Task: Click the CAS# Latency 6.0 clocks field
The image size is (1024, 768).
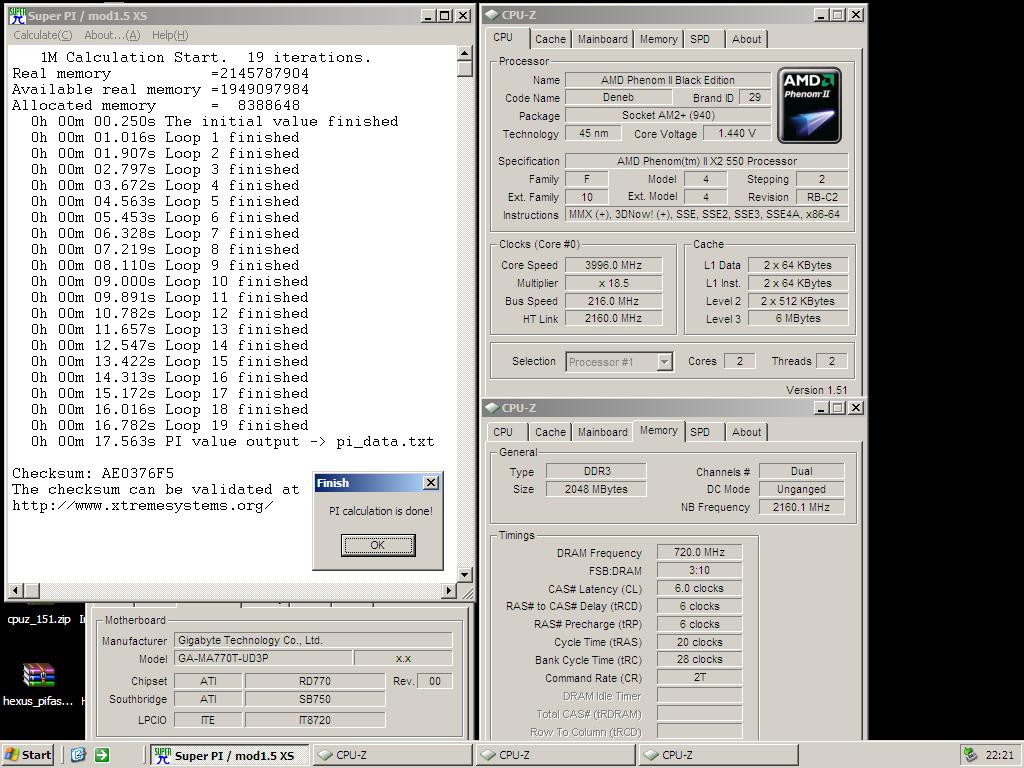Action: 699,588
